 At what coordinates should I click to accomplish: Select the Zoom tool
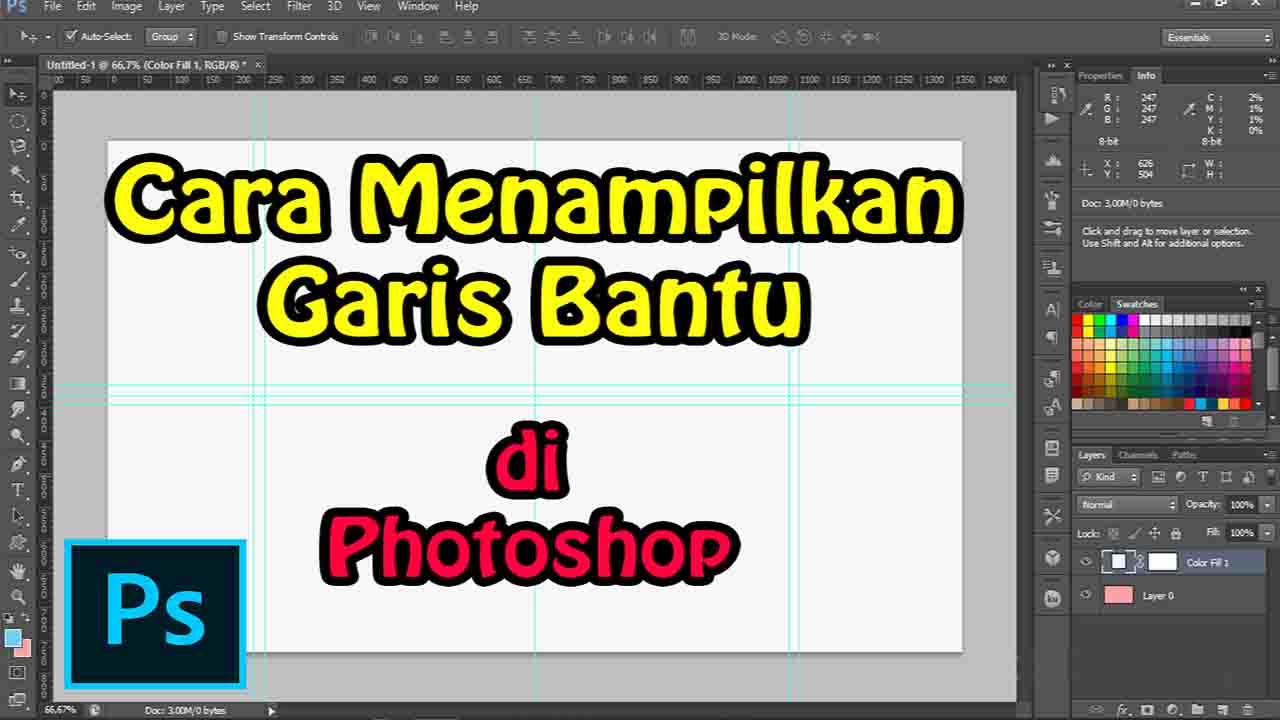18,597
